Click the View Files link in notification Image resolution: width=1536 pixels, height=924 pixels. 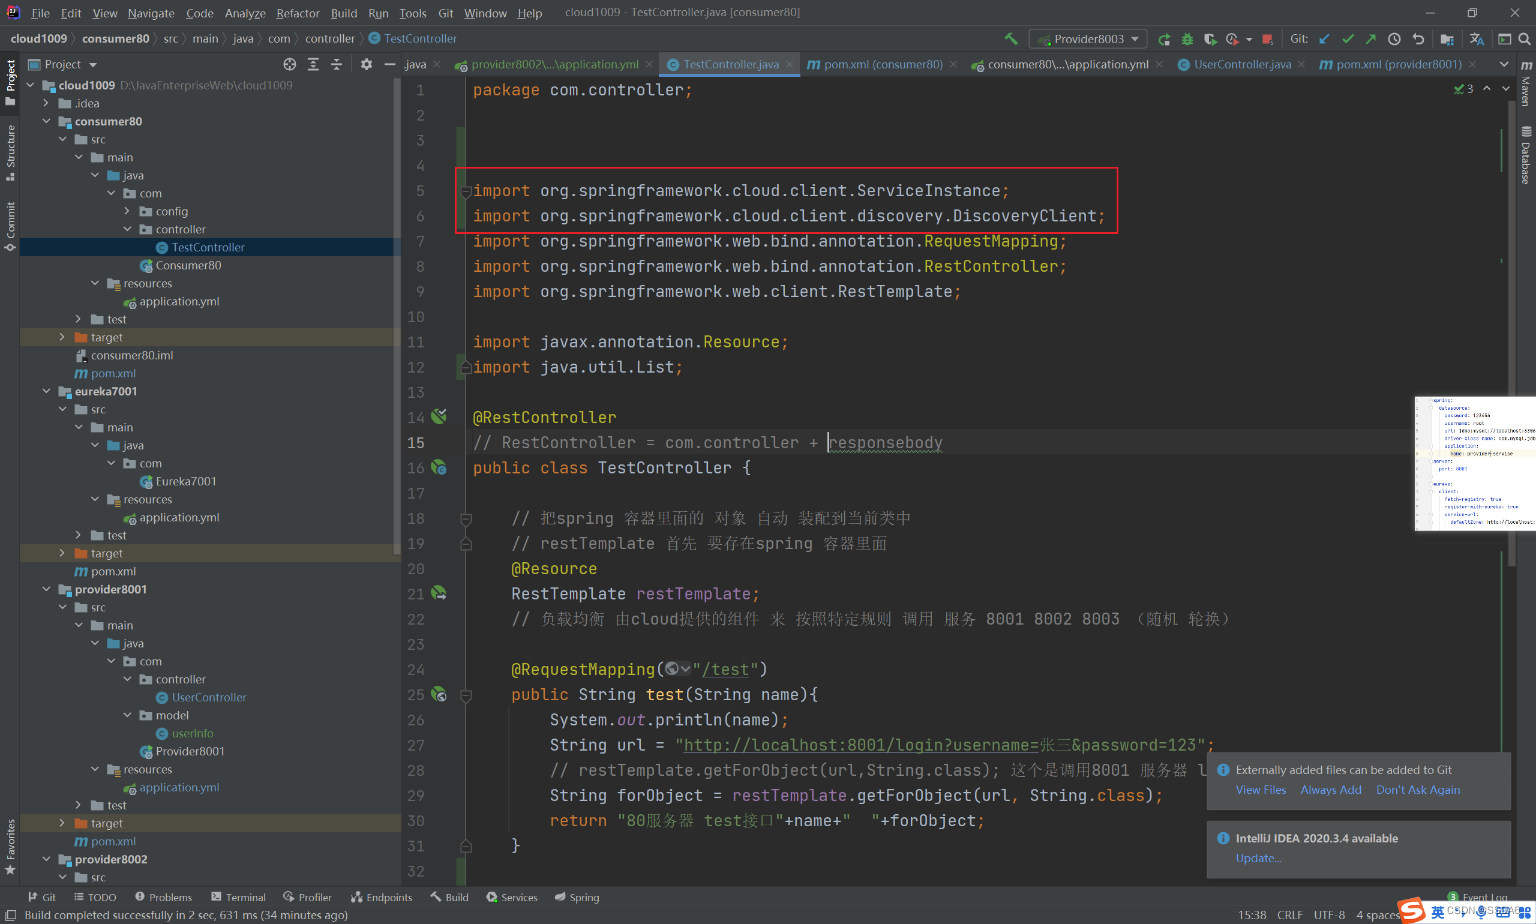tap(1261, 790)
